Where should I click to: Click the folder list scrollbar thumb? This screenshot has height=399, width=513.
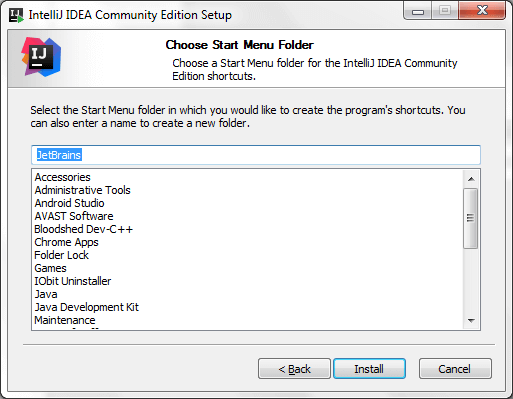point(471,218)
